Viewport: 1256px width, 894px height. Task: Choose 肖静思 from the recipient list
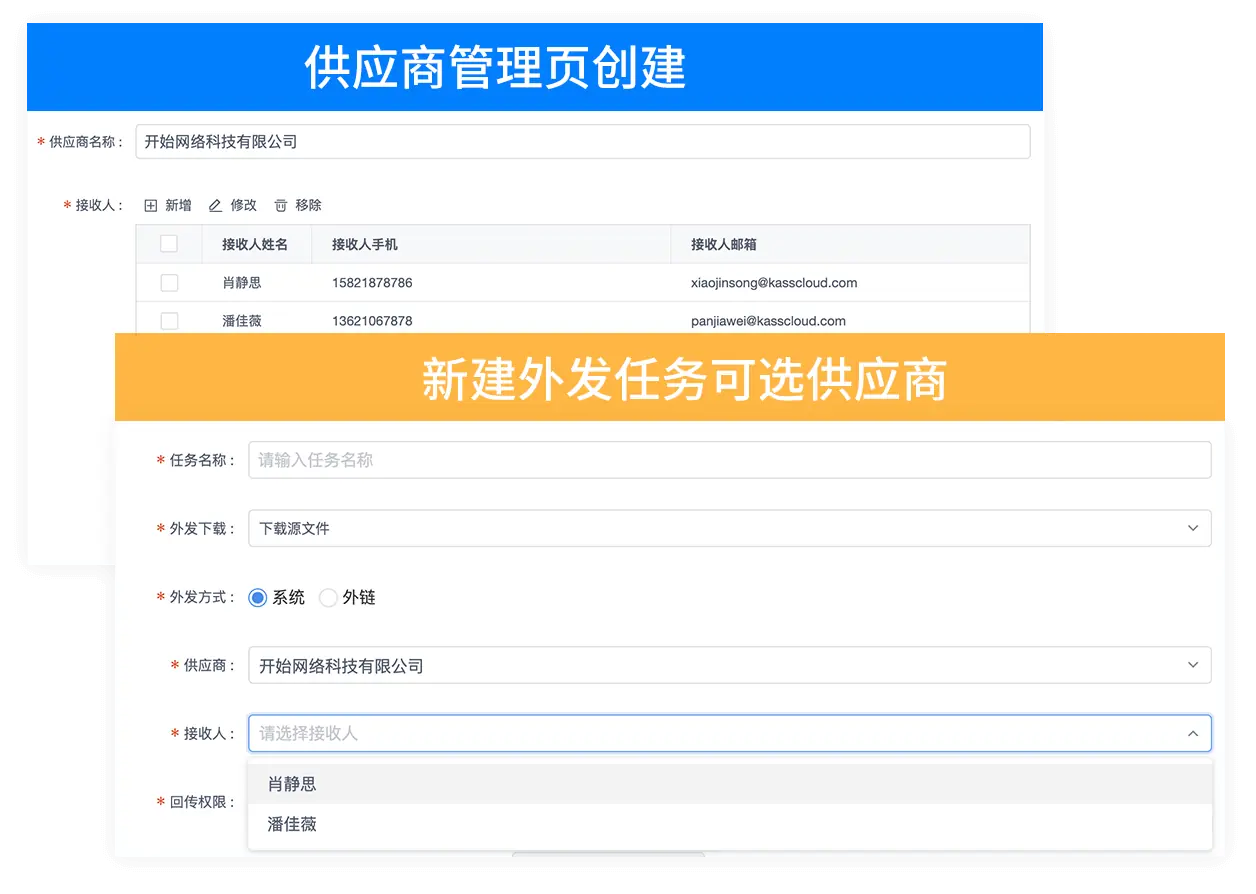(x=292, y=784)
